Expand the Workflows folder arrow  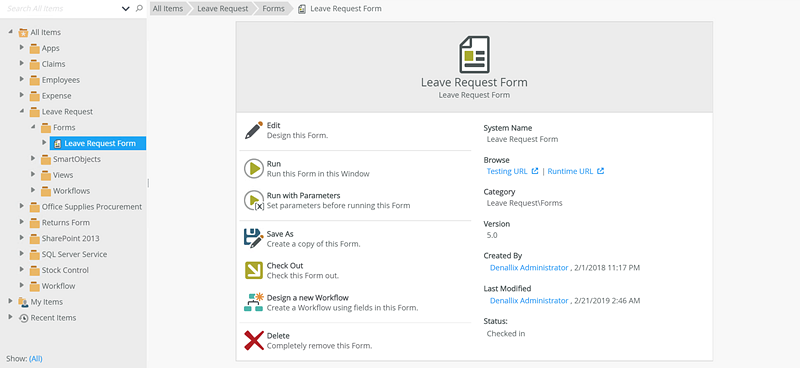33,190
